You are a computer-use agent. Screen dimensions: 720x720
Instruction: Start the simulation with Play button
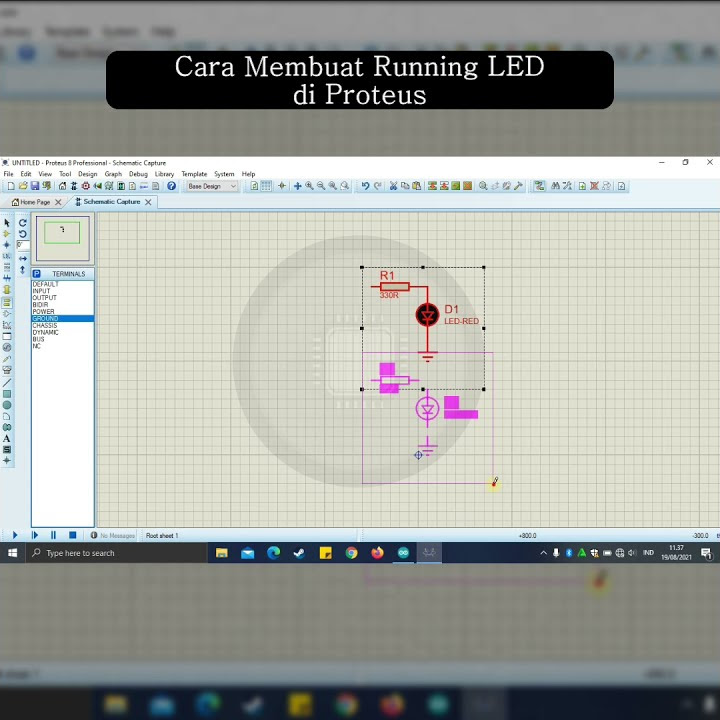pos(15,535)
